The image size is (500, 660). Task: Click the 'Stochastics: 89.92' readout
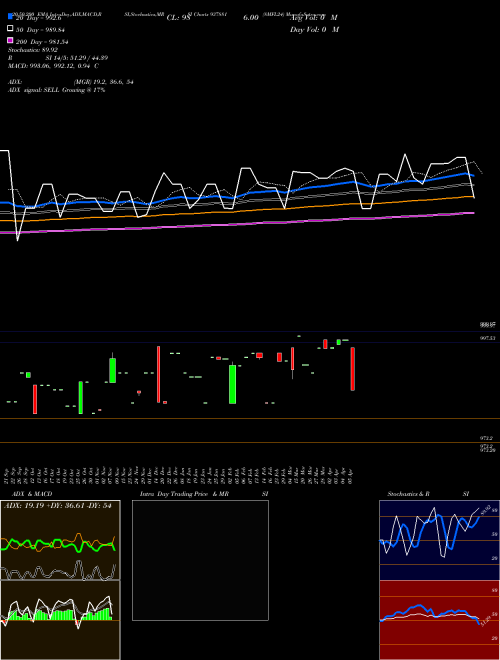pos(33,50)
